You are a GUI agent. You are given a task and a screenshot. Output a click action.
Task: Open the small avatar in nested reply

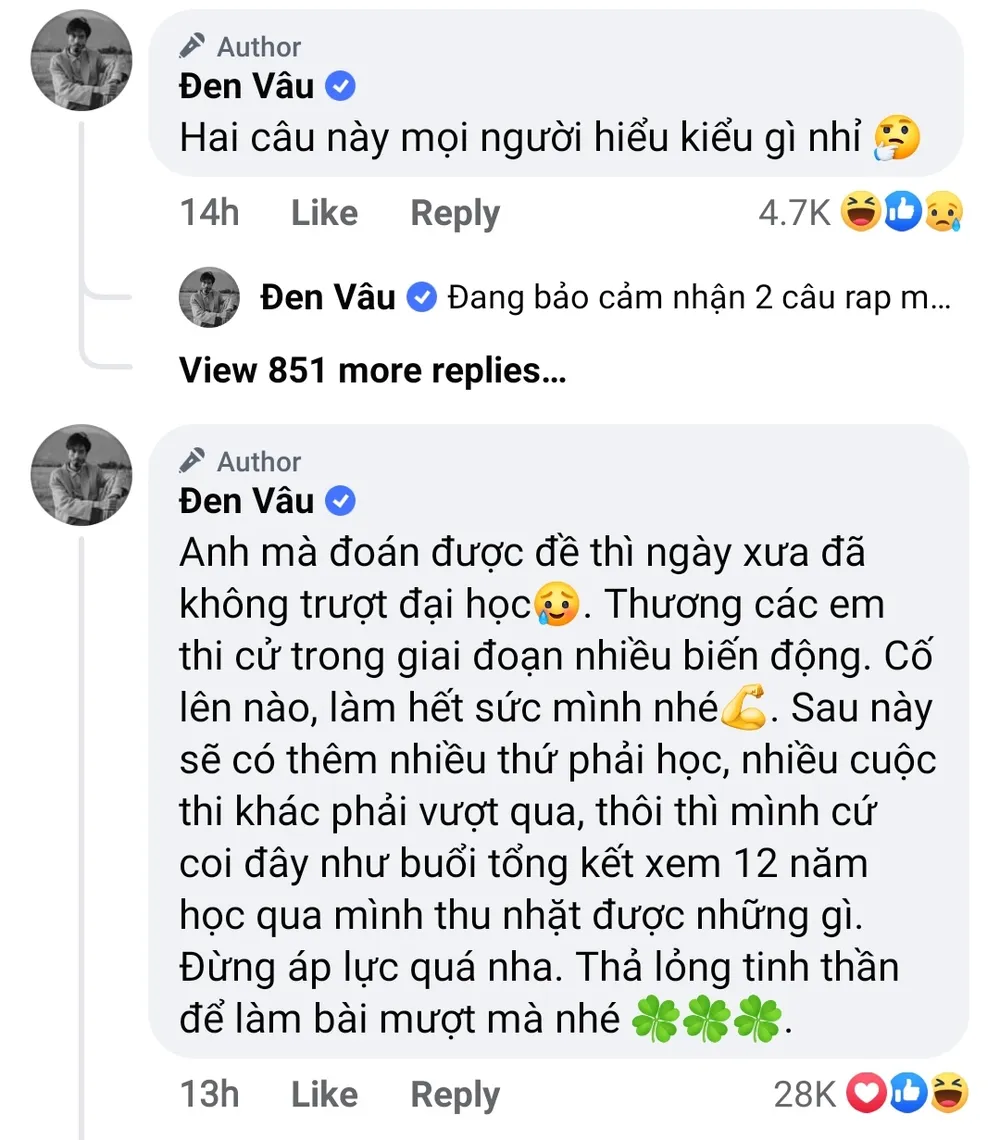[x=209, y=297]
